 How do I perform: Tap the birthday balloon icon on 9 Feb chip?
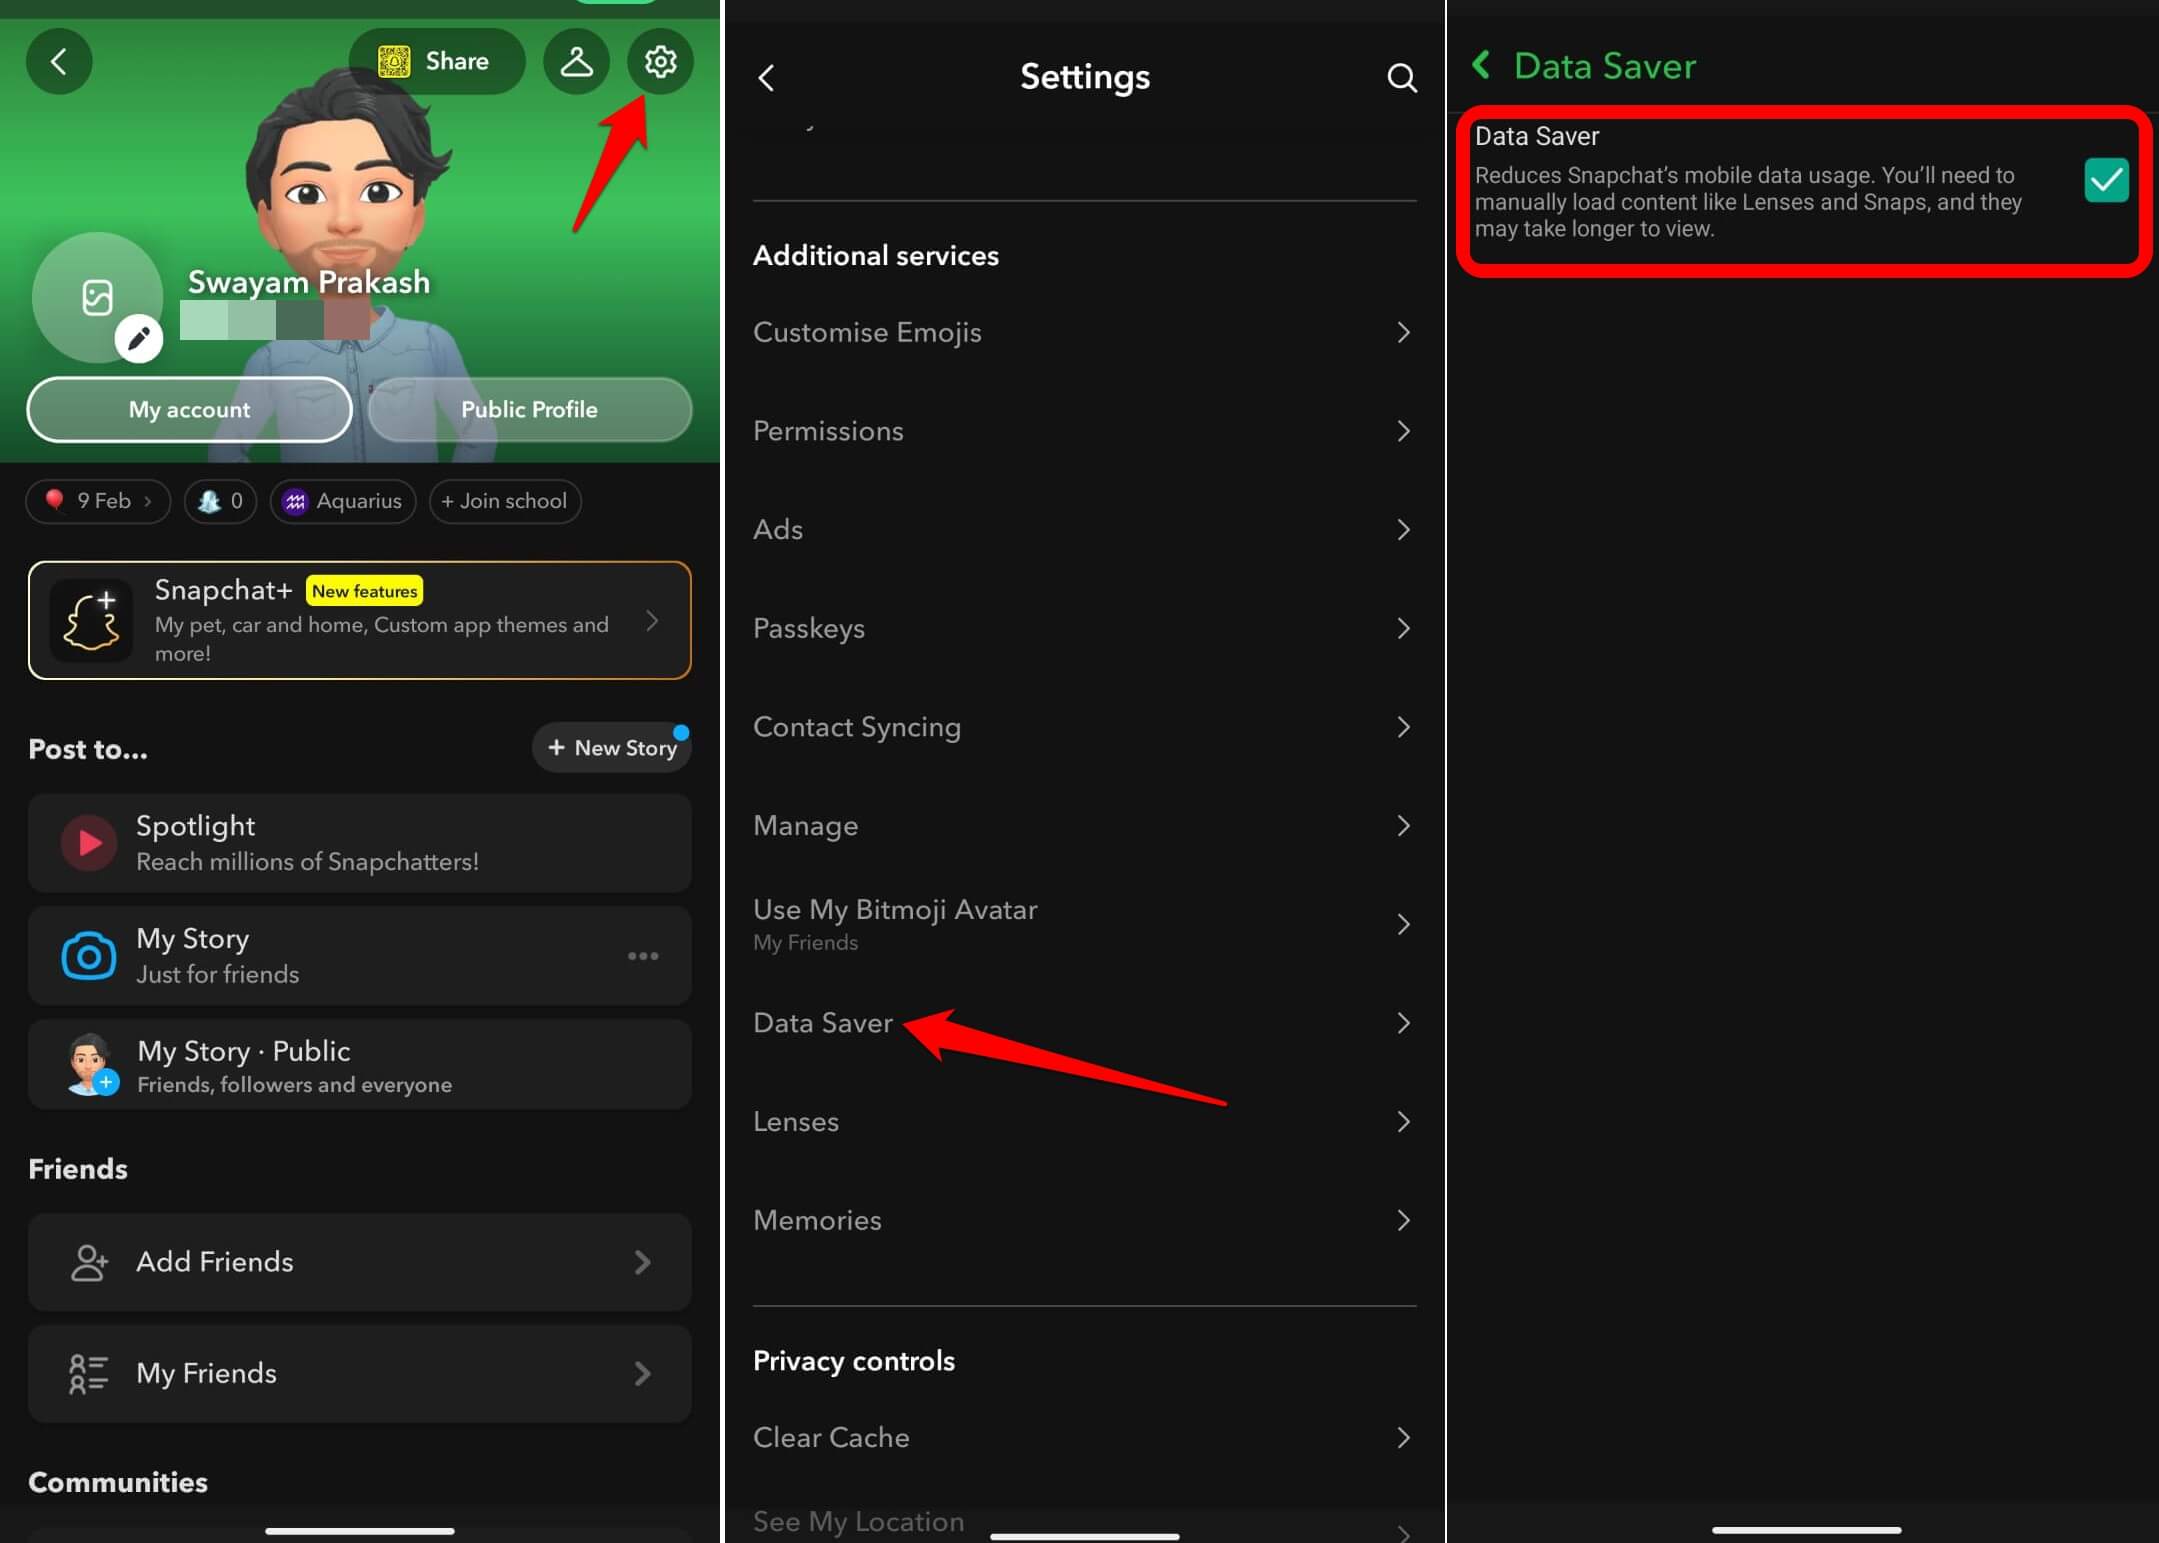pos(54,500)
